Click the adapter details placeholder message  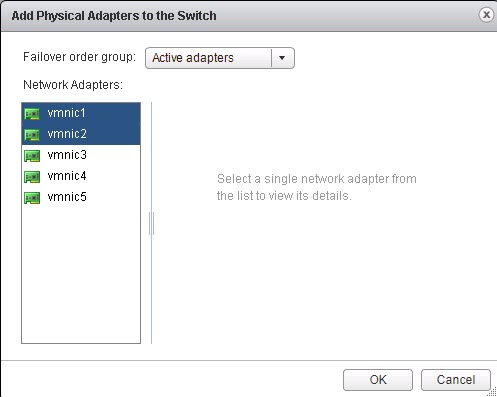317,187
